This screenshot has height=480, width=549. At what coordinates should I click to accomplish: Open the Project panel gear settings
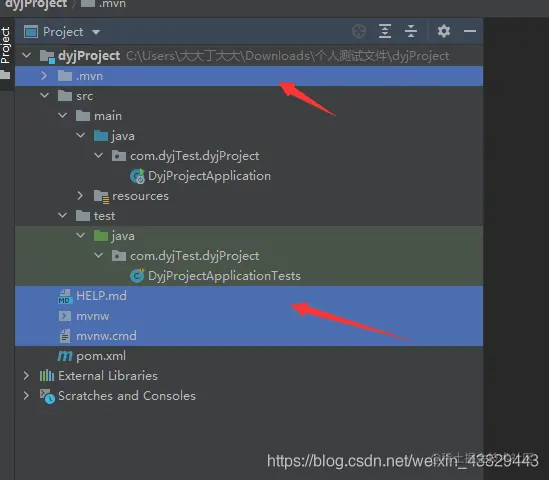pos(444,32)
